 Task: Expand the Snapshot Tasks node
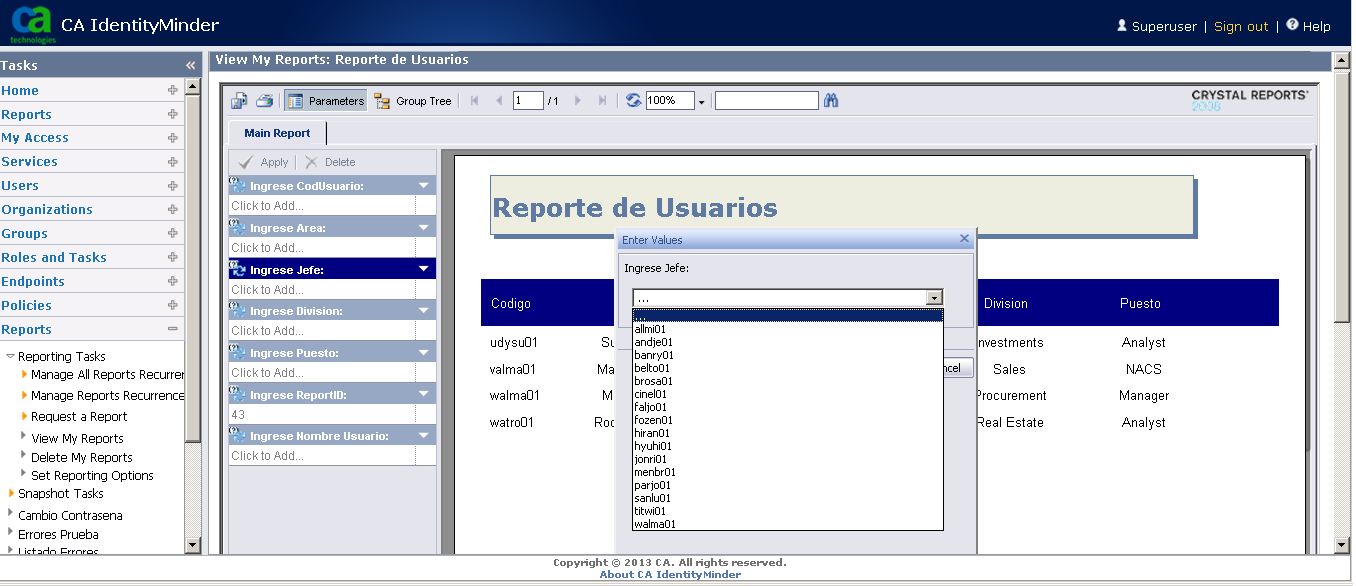click(12, 494)
